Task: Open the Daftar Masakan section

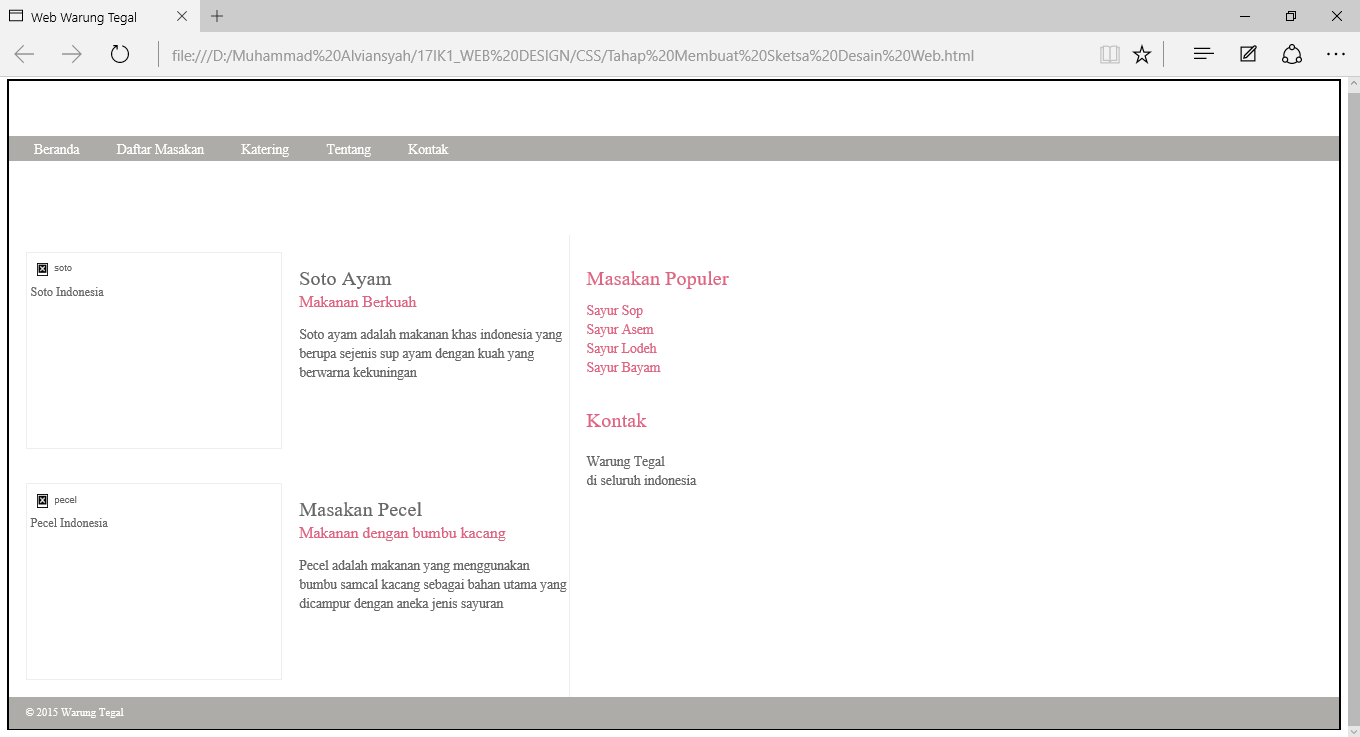Action: click(160, 148)
